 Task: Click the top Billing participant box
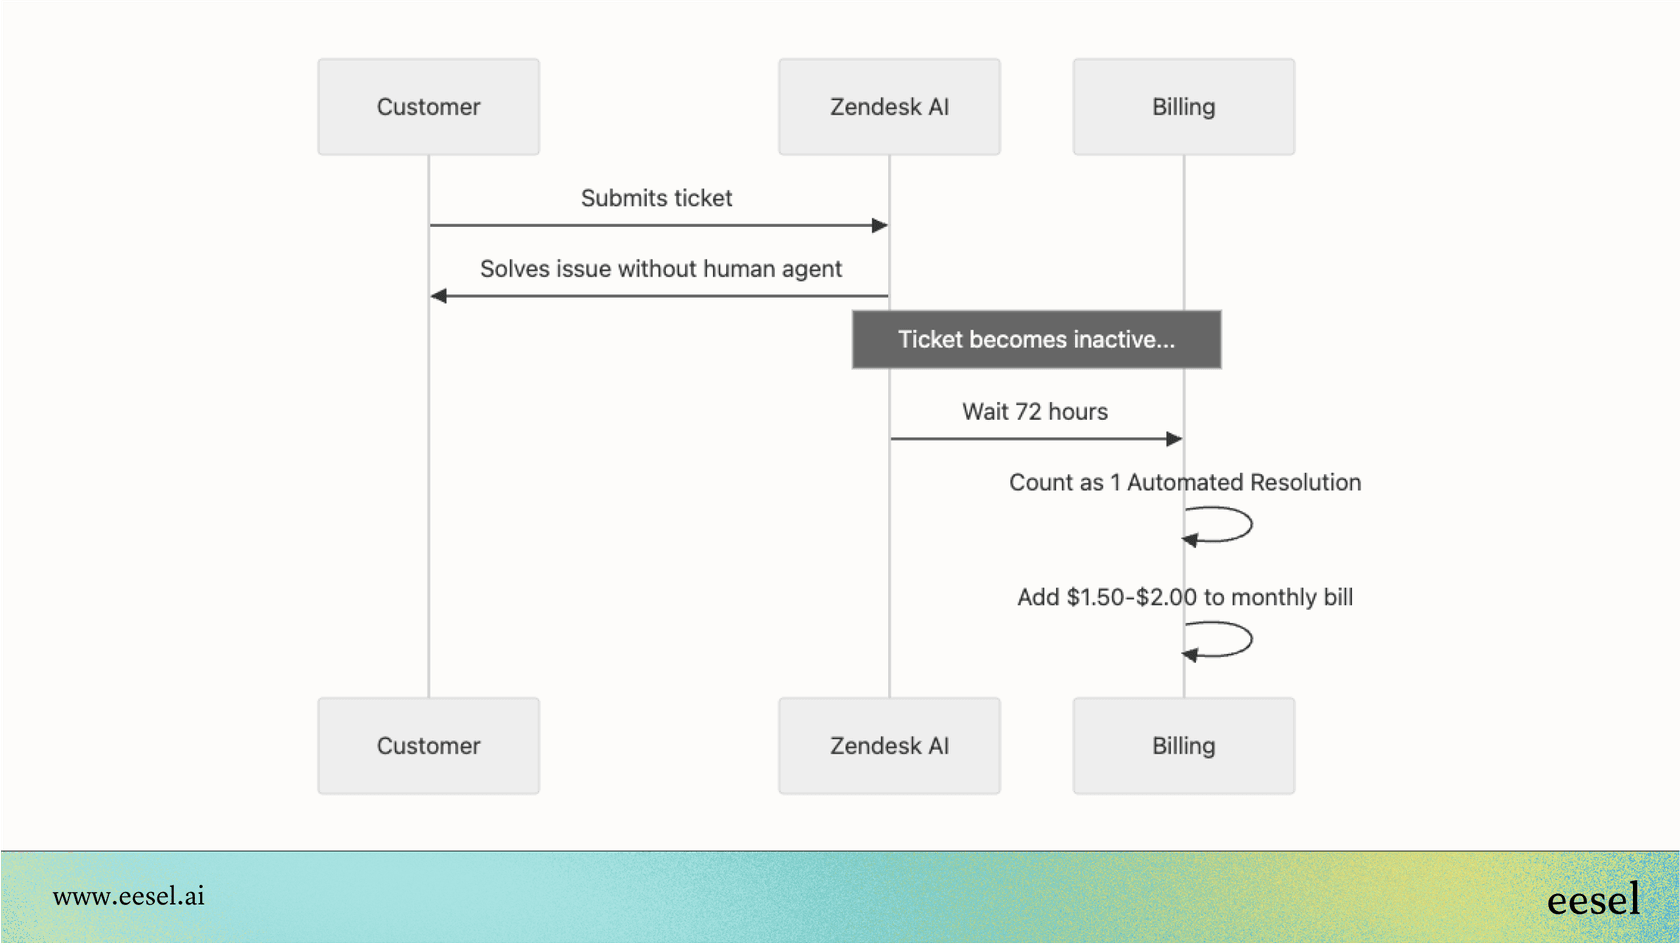coord(1183,107)
